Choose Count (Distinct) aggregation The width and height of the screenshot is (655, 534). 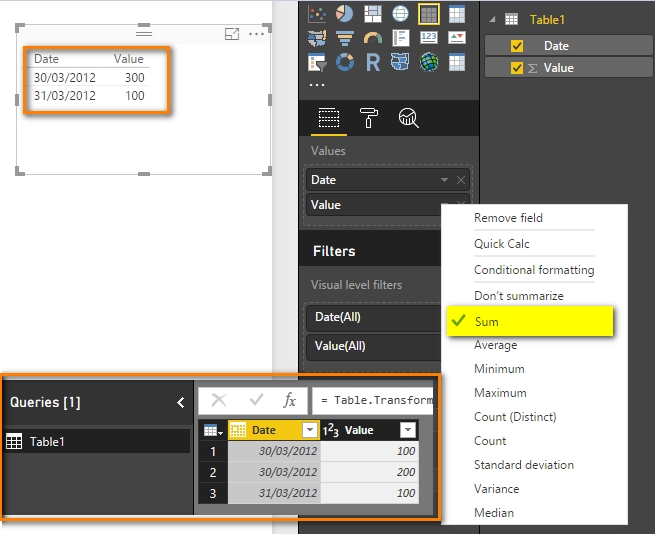515,417
